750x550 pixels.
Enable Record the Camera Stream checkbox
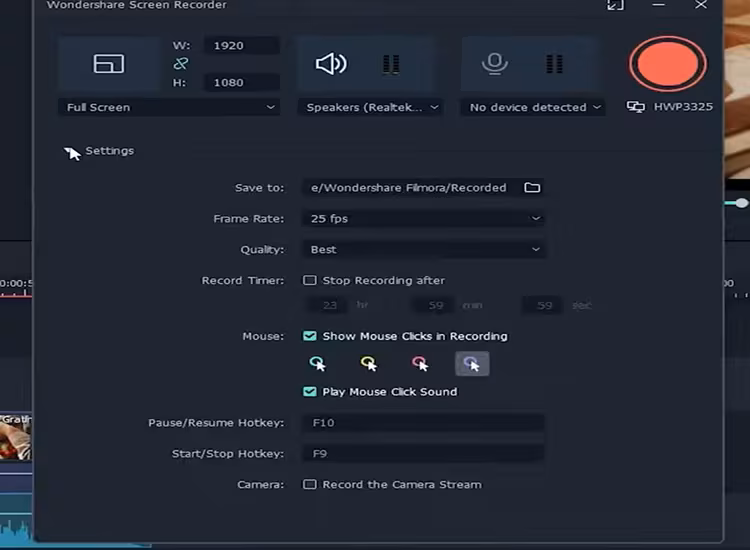coord(309,484)
